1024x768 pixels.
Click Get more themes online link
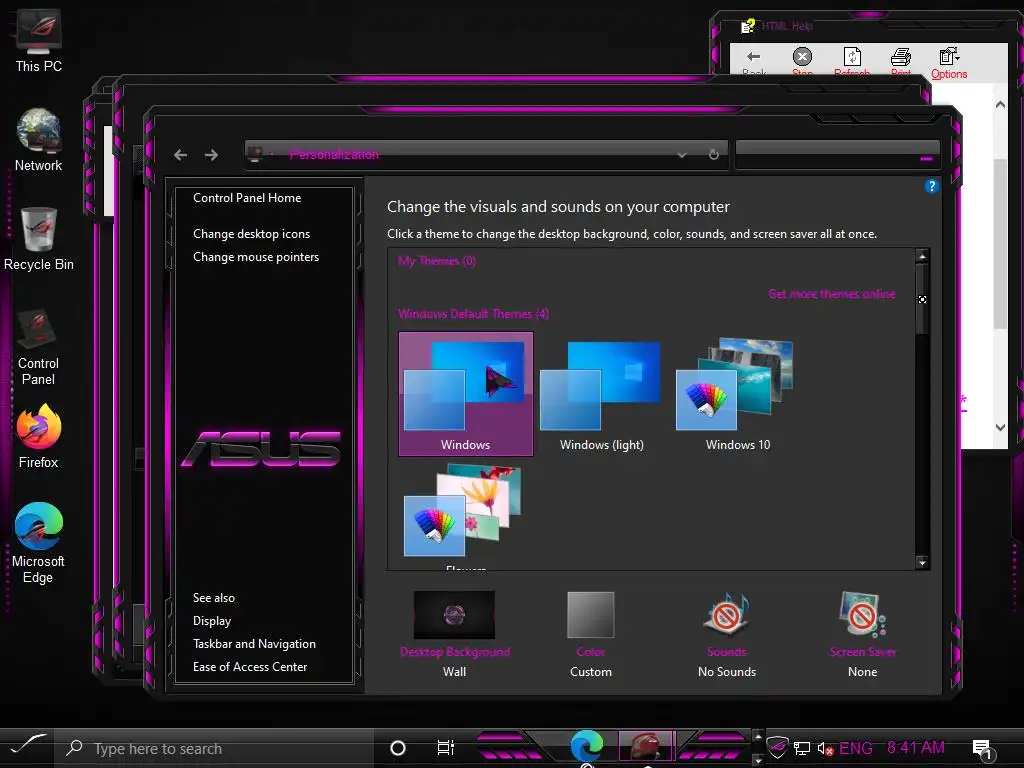tap(831, 294)
